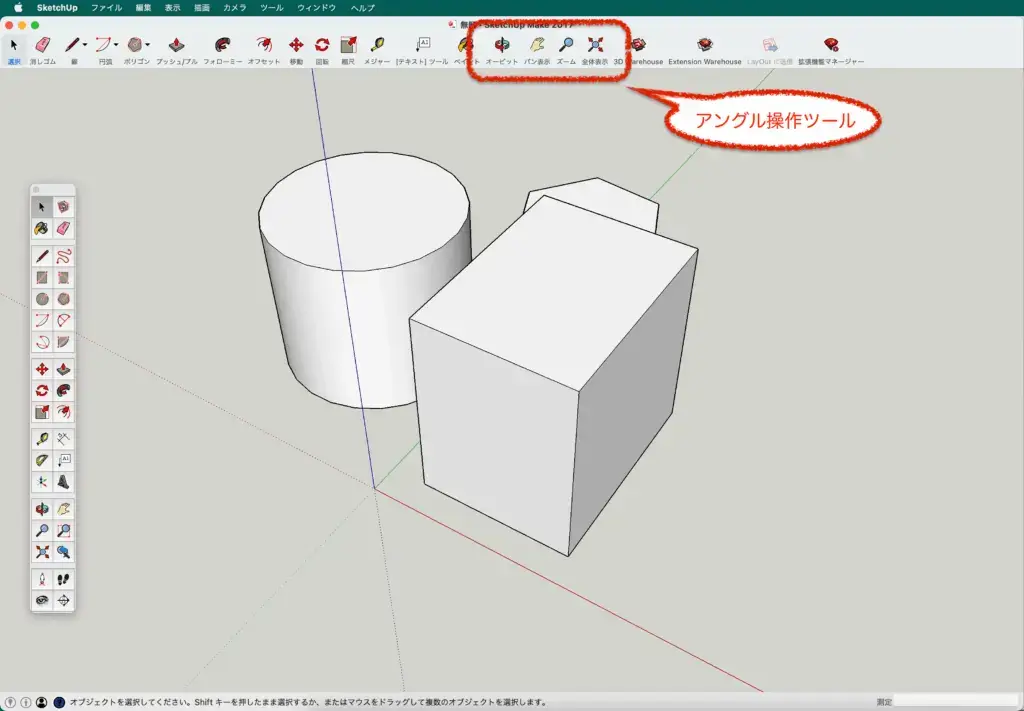Viewport: 1024px width, 711px height.
Task: Expand the 円弧 tool dropdown arrow
Action: coord(116,45)
